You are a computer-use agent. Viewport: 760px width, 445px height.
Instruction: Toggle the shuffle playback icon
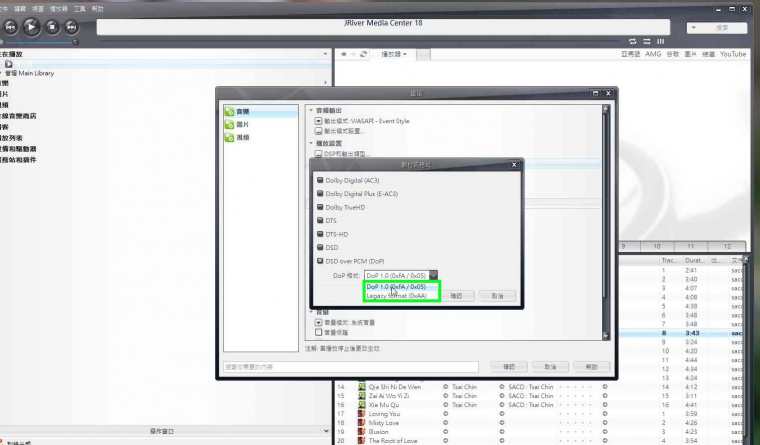click(x=647, y=41)
